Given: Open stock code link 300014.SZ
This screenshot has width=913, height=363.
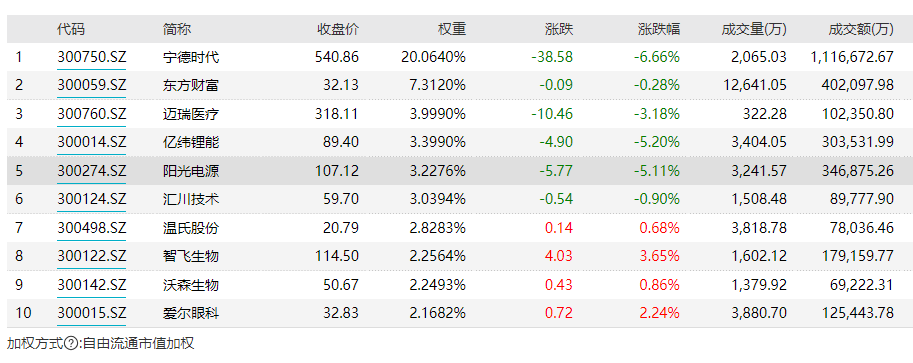Looking at the screenshot, I should pos(91,142).
